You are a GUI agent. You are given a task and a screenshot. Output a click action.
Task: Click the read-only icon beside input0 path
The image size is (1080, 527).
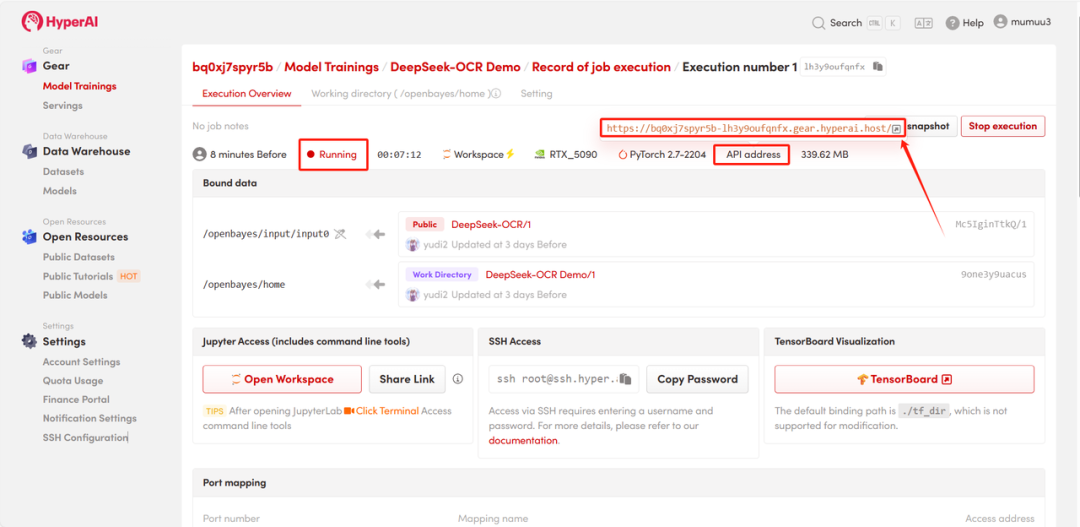tap(340, 234)
